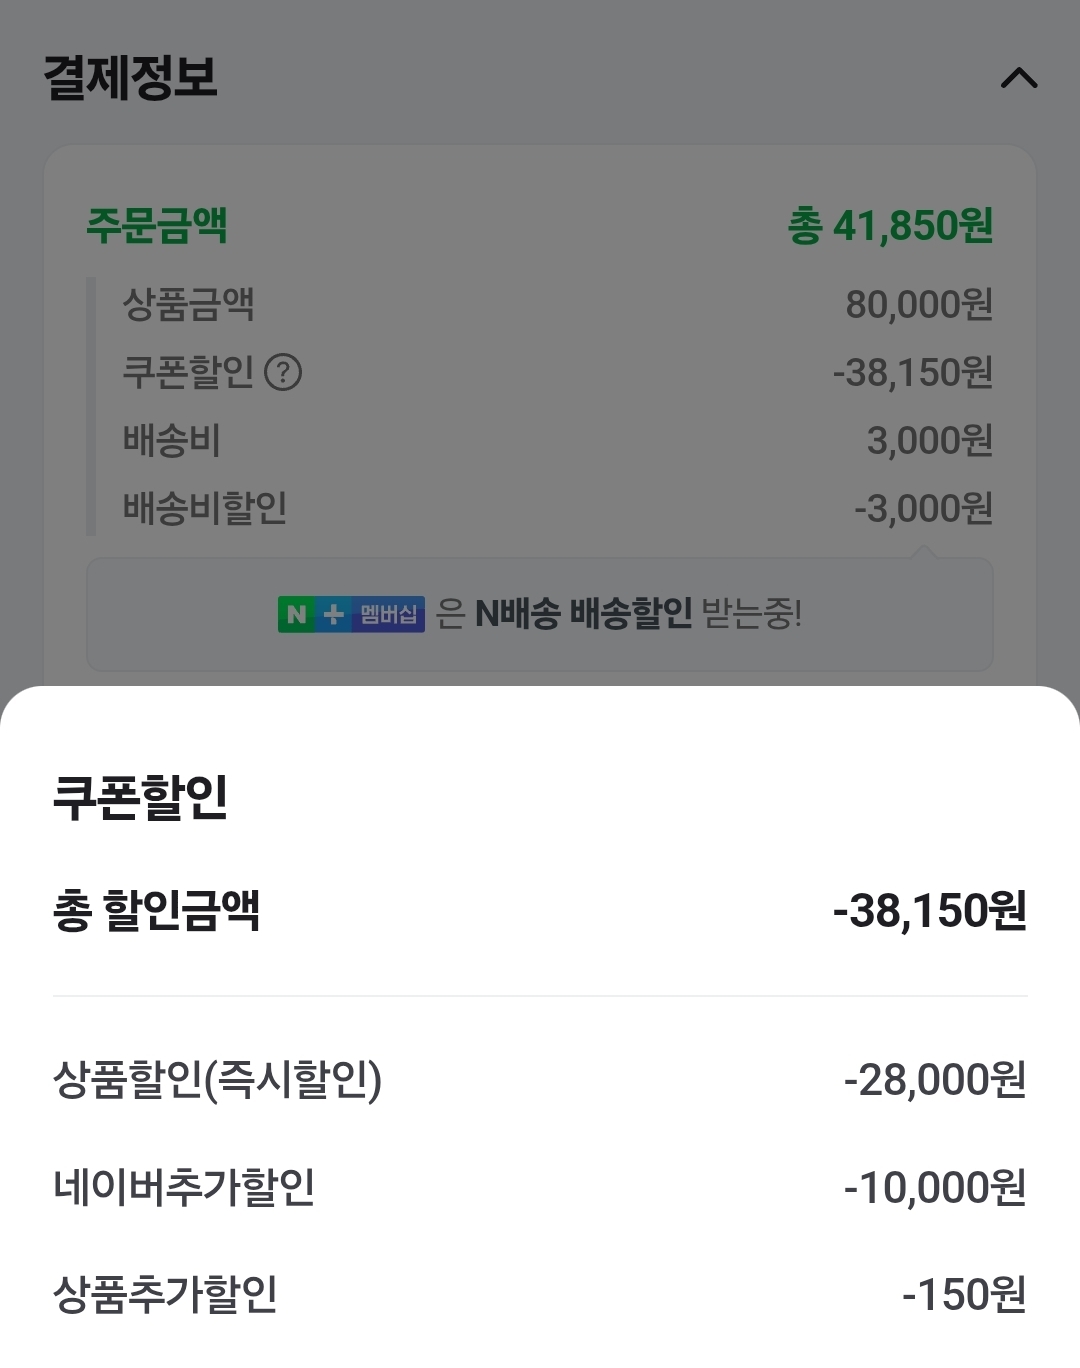Select the 총 41,850원 total amount
The height and width of the screenshot is (1368, 1080).
point(890,225)
